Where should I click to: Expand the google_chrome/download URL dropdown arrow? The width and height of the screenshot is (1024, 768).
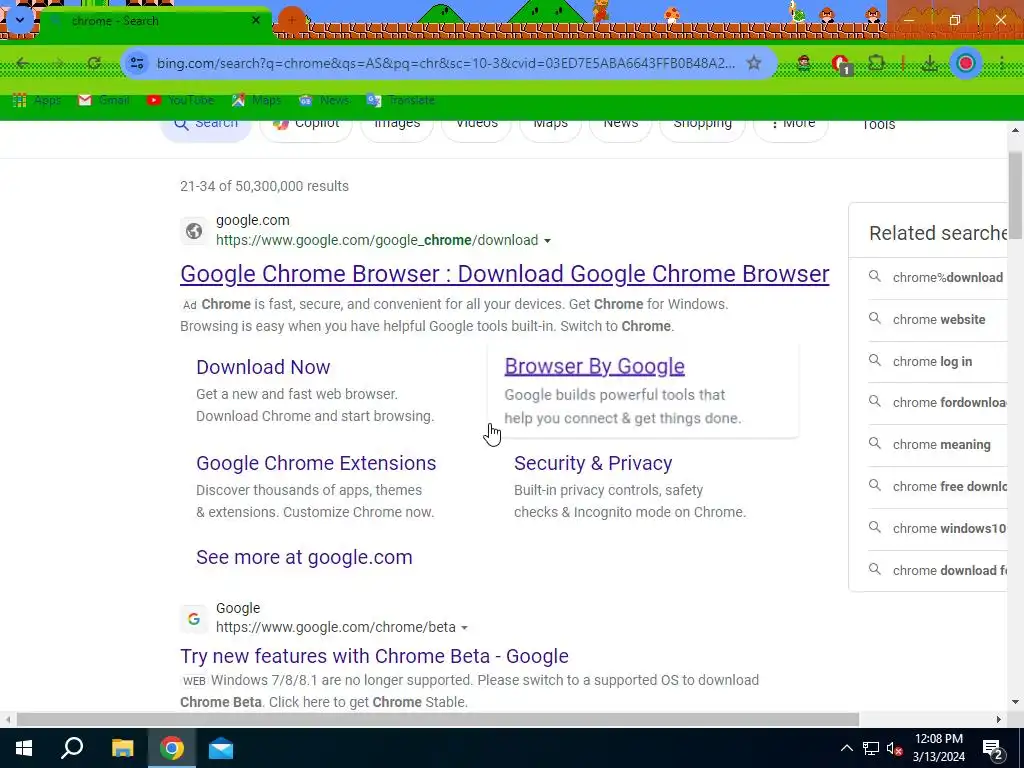tap(547, 241)
